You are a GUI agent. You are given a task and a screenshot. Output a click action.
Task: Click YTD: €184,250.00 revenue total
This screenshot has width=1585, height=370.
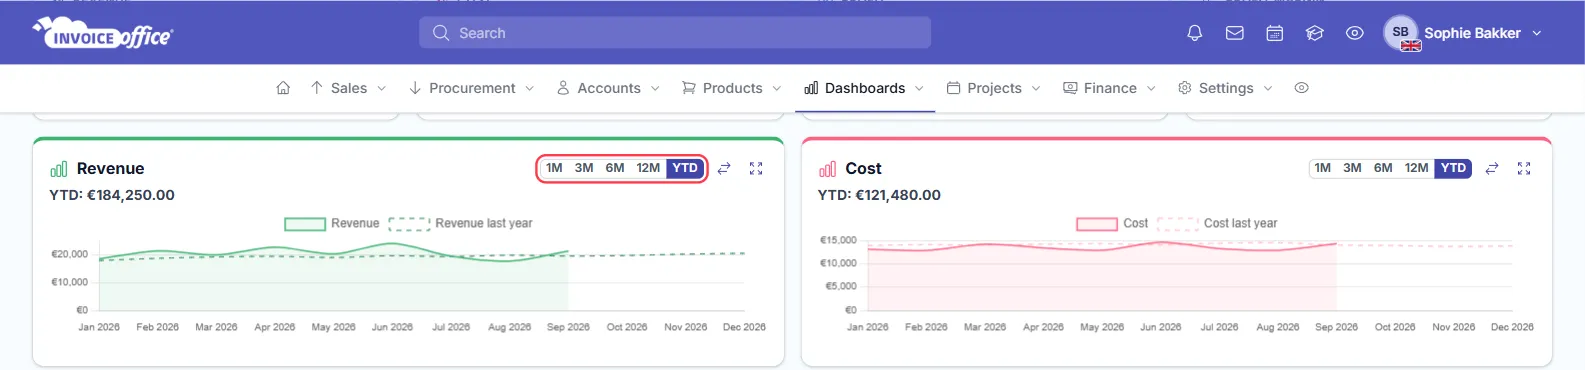pos(112,195)
